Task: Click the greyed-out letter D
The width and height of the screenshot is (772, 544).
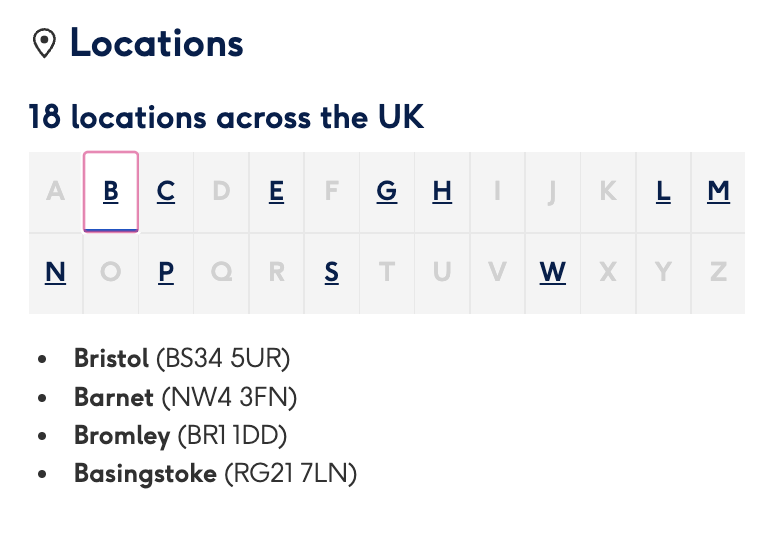Action: pos(222,192)
